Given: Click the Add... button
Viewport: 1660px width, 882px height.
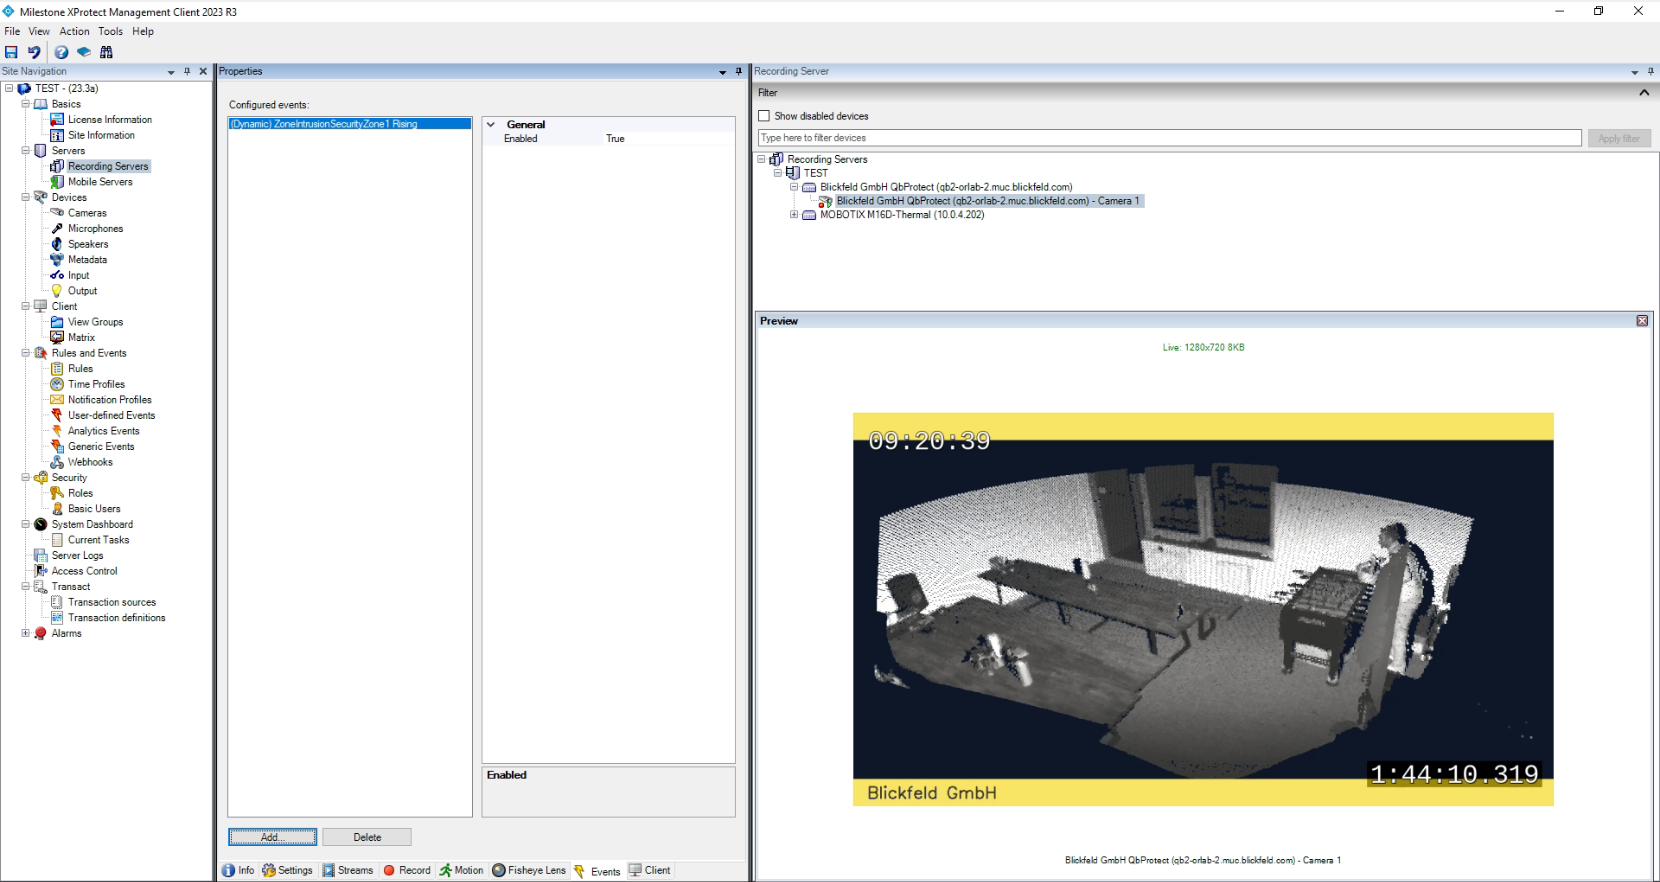Looking at the screenshot, I should pos(272,837).
